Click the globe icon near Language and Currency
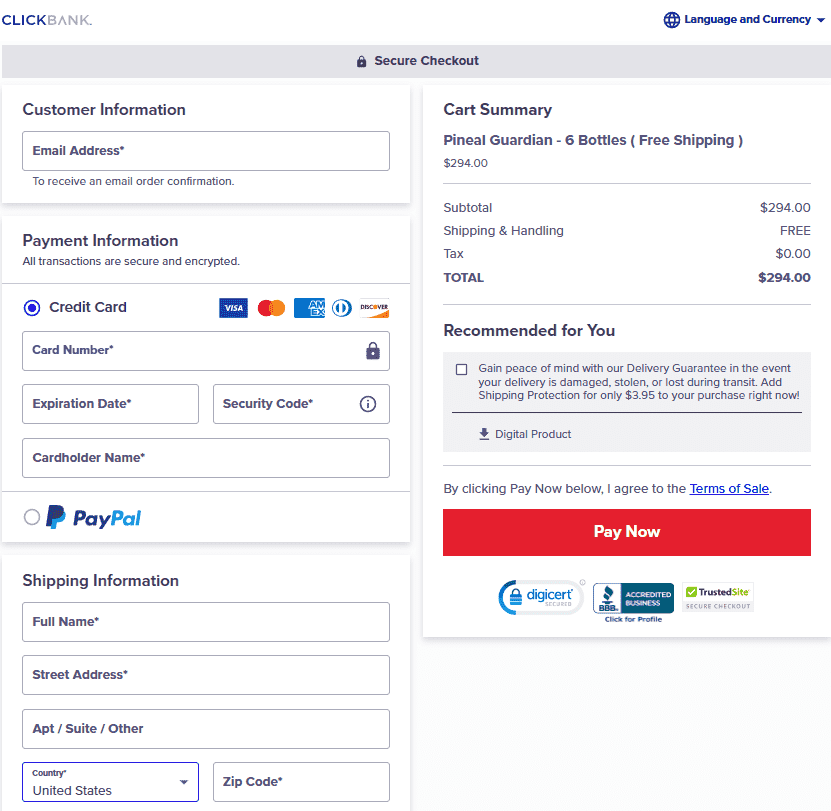This screenshot has width=831, height=811. (670, 19)
